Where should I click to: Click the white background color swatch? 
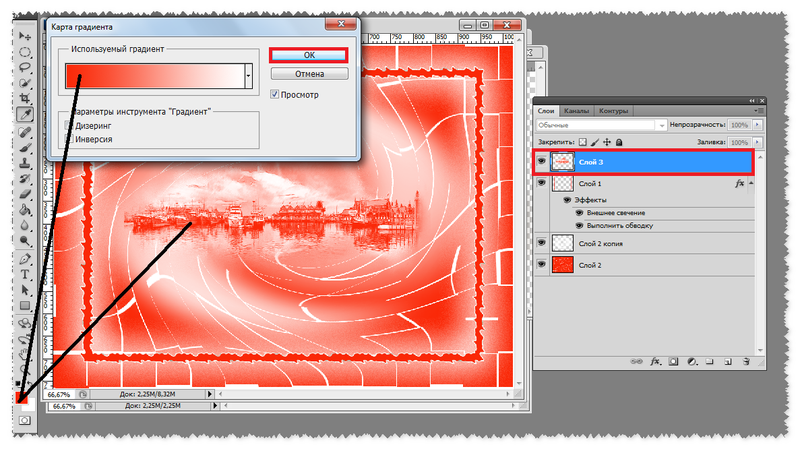pos(31,405)
